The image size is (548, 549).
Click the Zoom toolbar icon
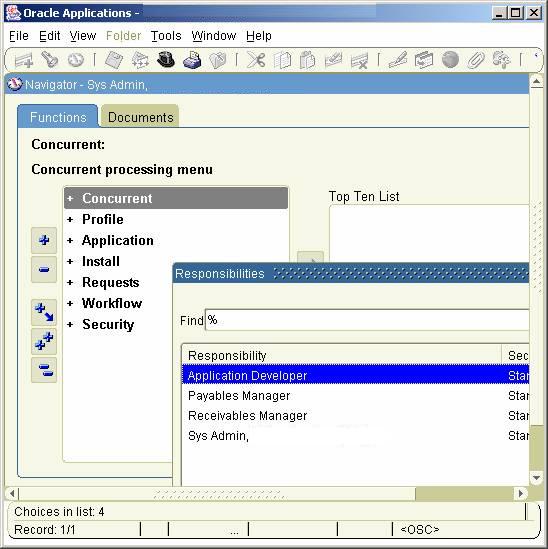coord(424,60)
